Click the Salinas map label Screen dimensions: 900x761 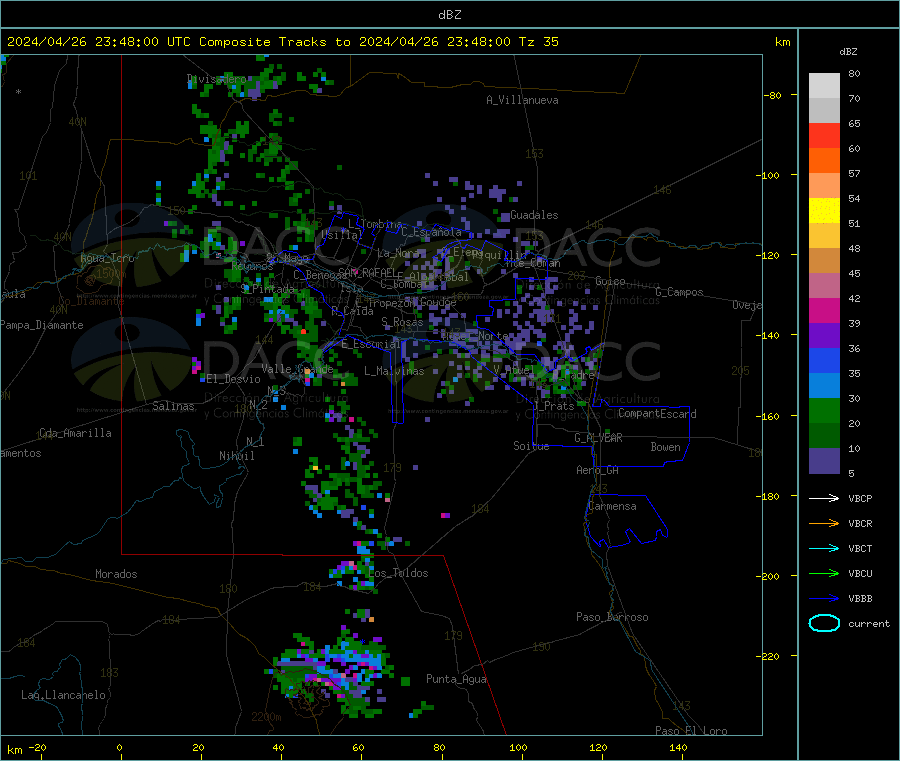173,406
